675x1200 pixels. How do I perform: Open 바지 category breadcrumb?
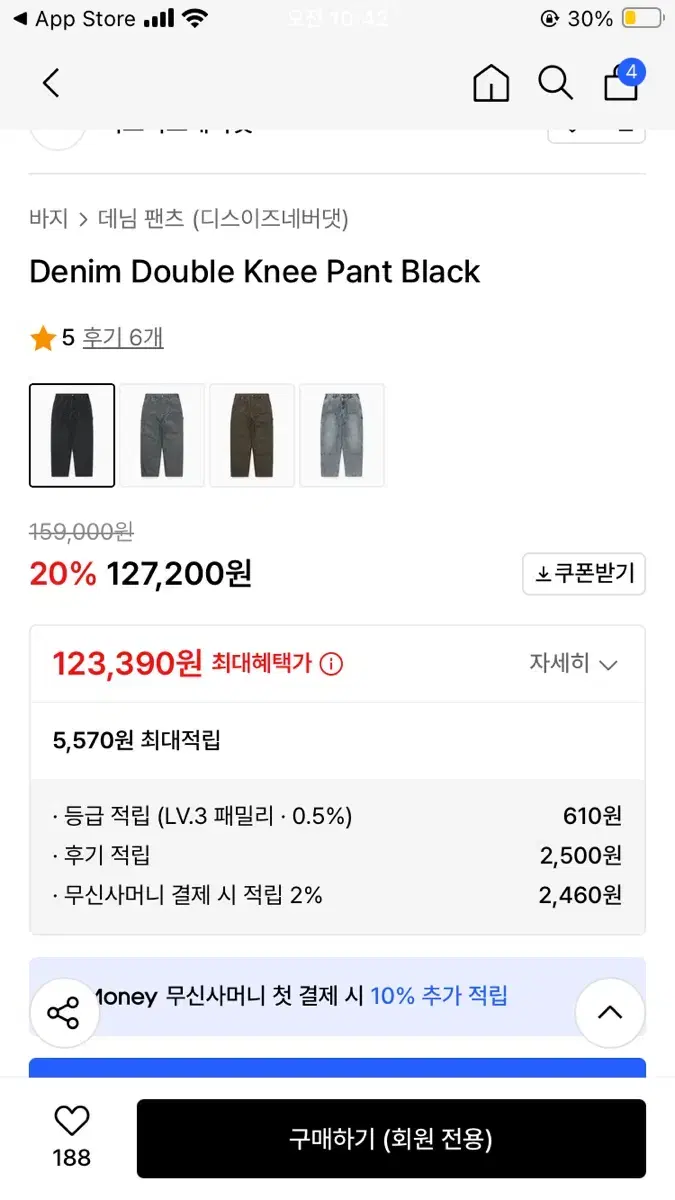point(48,218)
